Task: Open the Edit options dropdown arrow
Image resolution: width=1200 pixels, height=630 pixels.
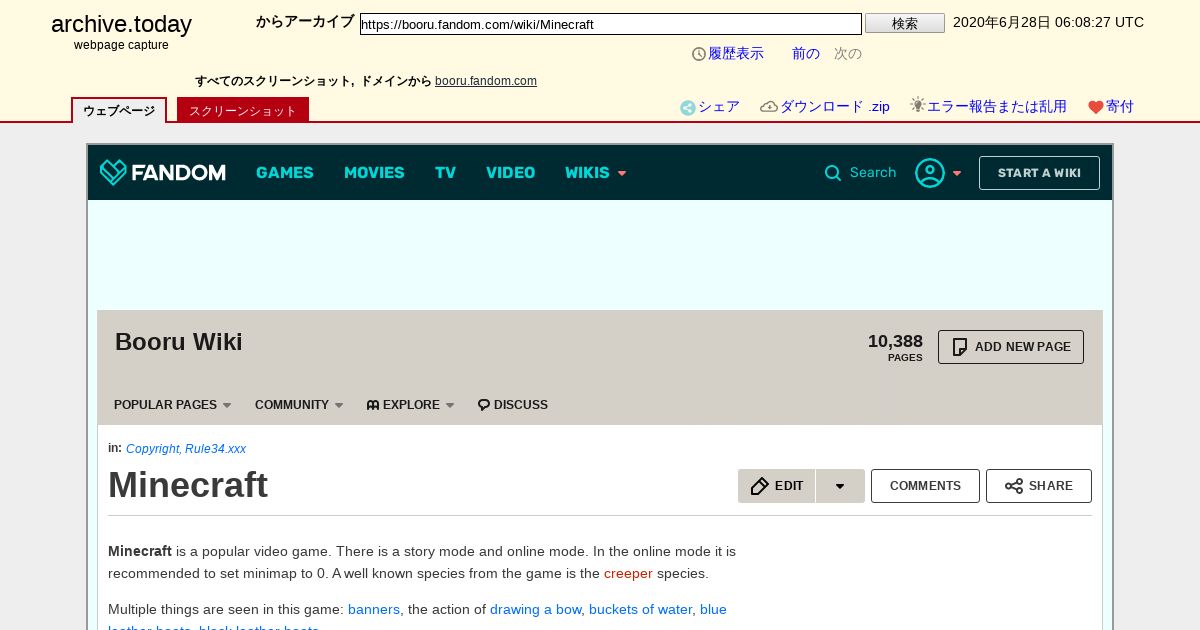Action: 840,486
